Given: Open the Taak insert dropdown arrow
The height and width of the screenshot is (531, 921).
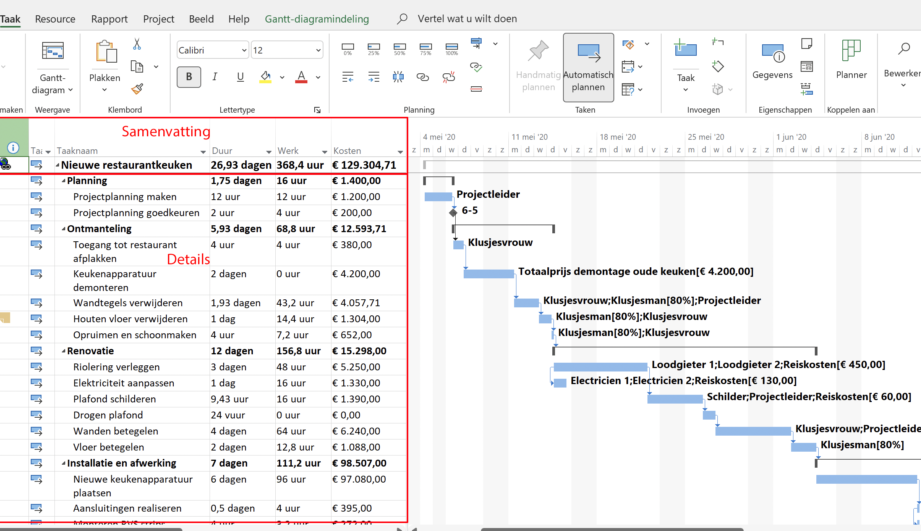Looking at the screenshot, I should pos(685,90).
